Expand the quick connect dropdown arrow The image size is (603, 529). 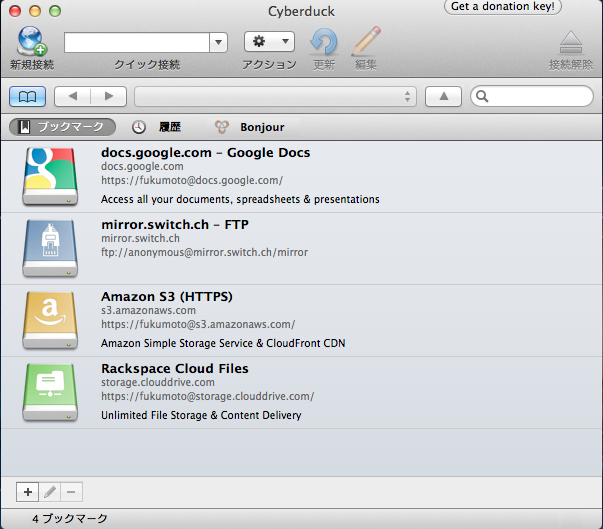pyautogui.click(x=218, y=42)
